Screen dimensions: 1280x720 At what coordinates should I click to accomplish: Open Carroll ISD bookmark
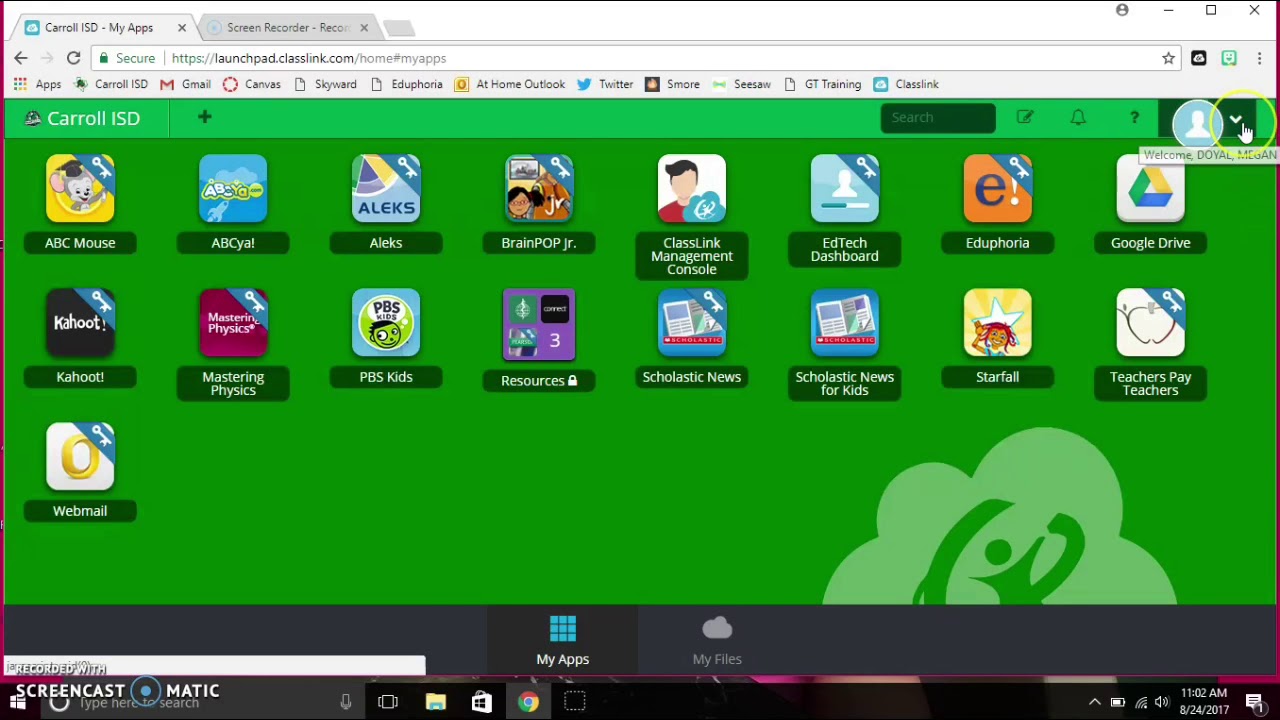pos(111,84)
